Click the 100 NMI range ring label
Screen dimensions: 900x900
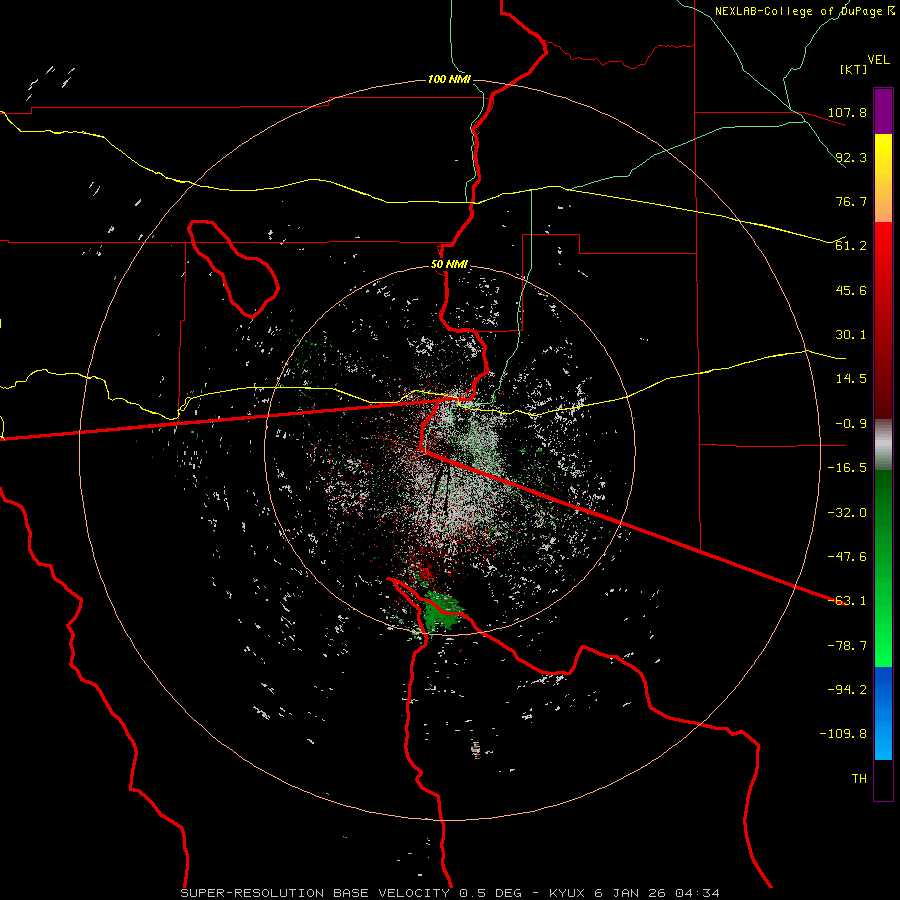pos(449,79)
